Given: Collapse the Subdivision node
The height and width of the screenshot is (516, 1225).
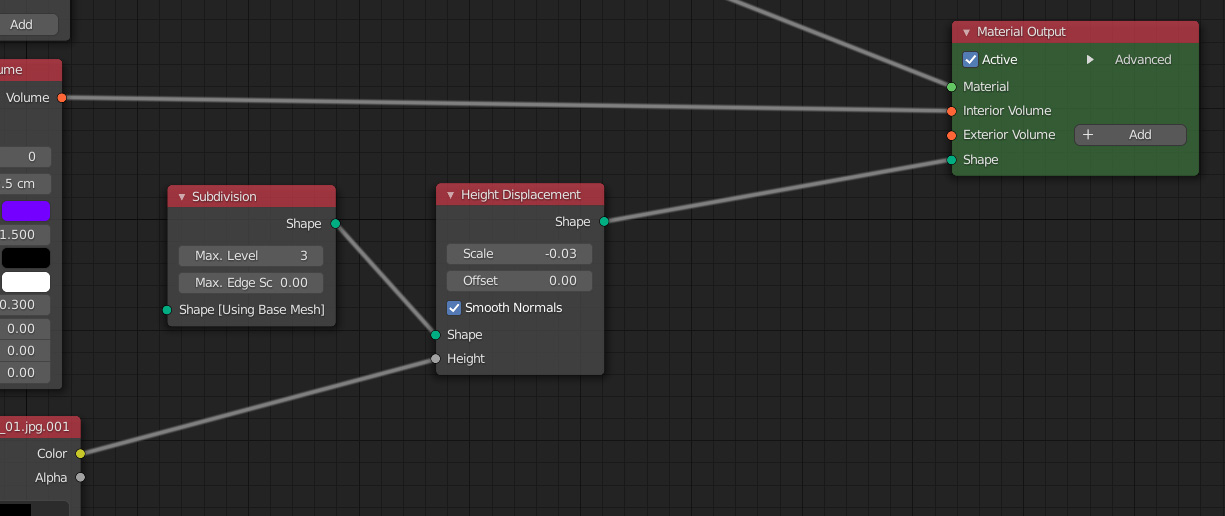Looking at the screenshot, I should [x=182, y=197].
